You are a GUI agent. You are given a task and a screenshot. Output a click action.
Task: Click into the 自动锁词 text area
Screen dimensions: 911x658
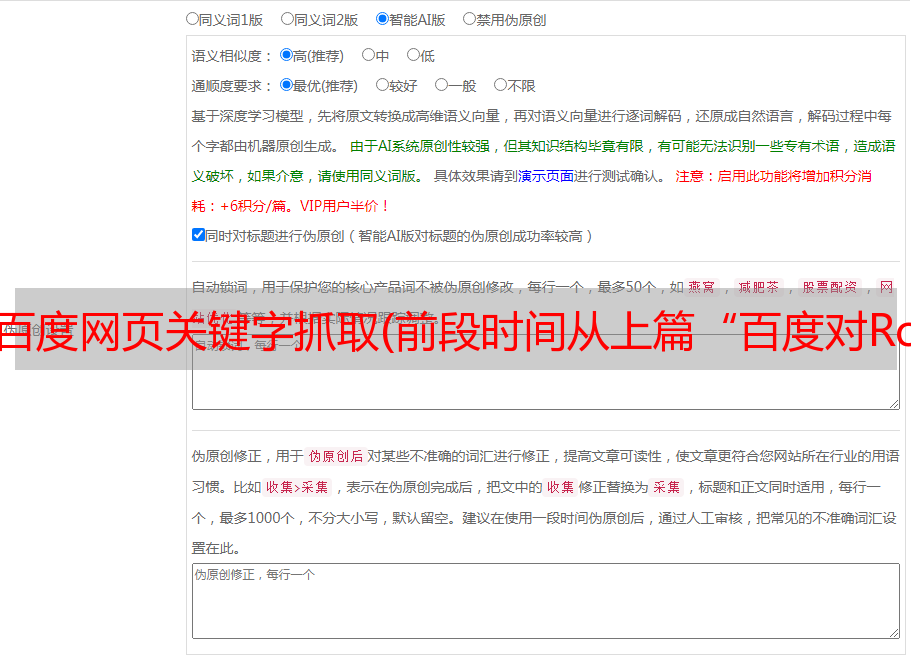point(546,372)
